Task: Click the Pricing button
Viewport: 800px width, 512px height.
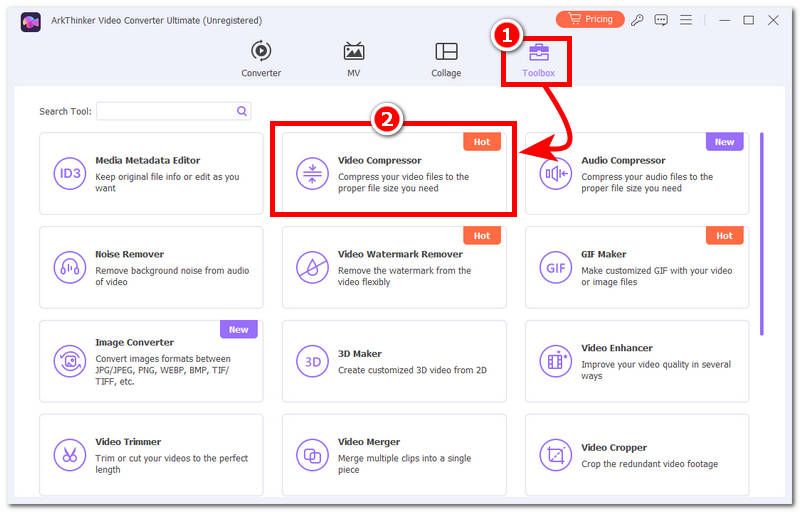Action: 590,19
